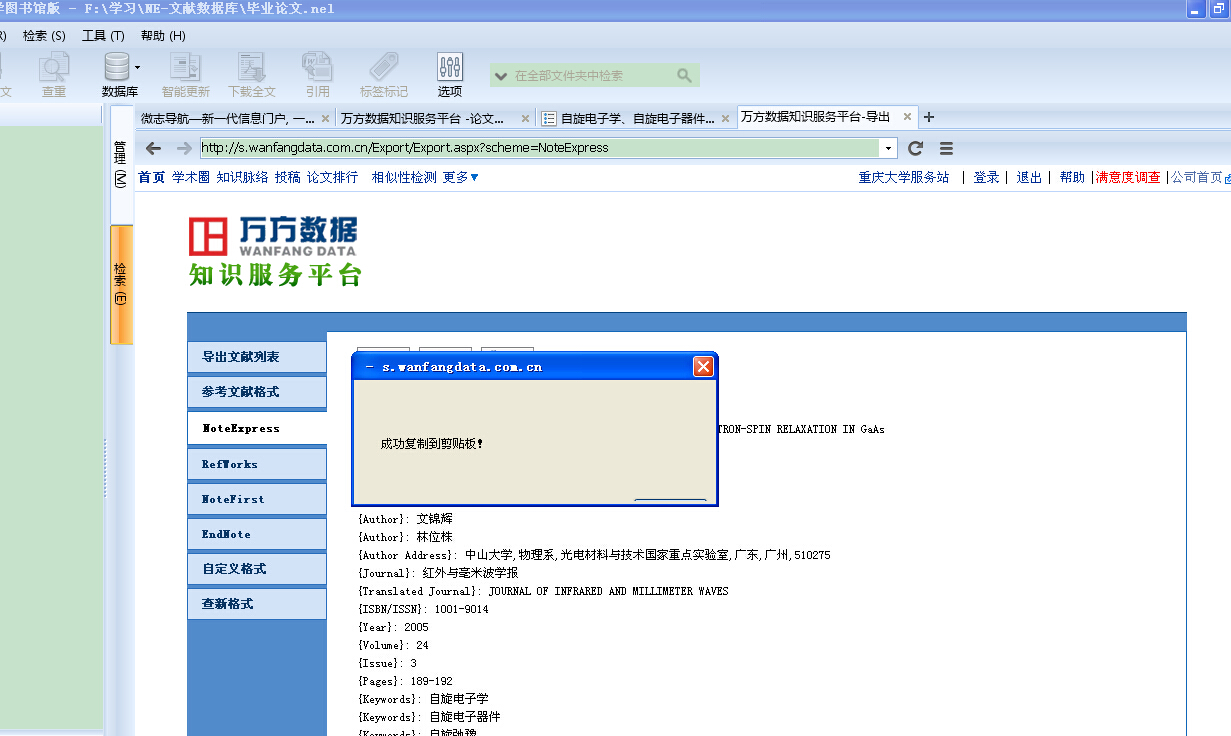
Task: Go back with the browser back arrow
Action: [x=153, y=148]
